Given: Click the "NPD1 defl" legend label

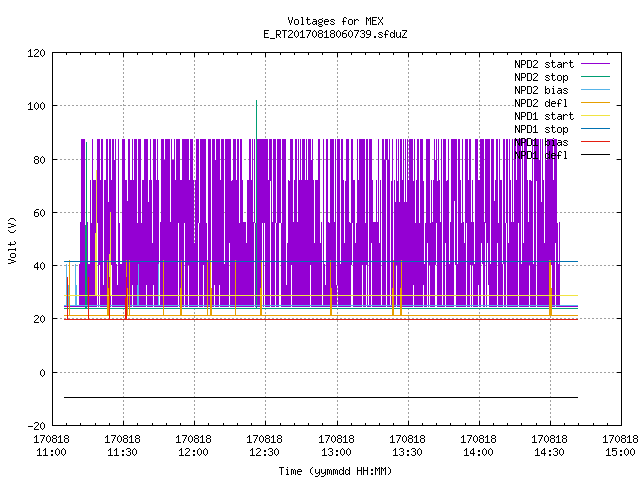Looking at the screenshot, I should (x=541, y=156).
